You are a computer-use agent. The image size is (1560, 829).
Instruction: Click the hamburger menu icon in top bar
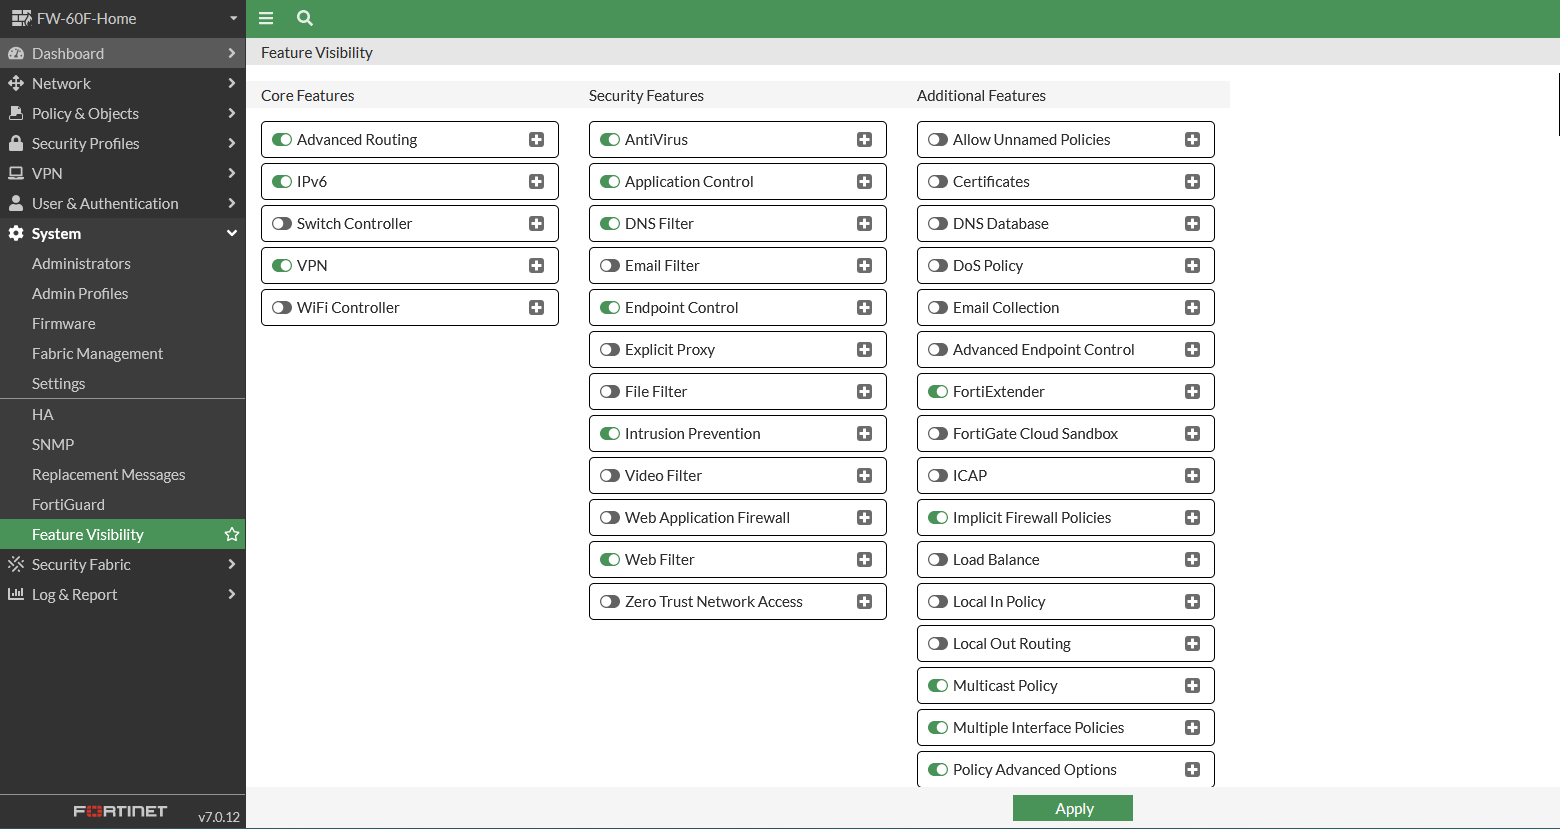coord(266,18)
